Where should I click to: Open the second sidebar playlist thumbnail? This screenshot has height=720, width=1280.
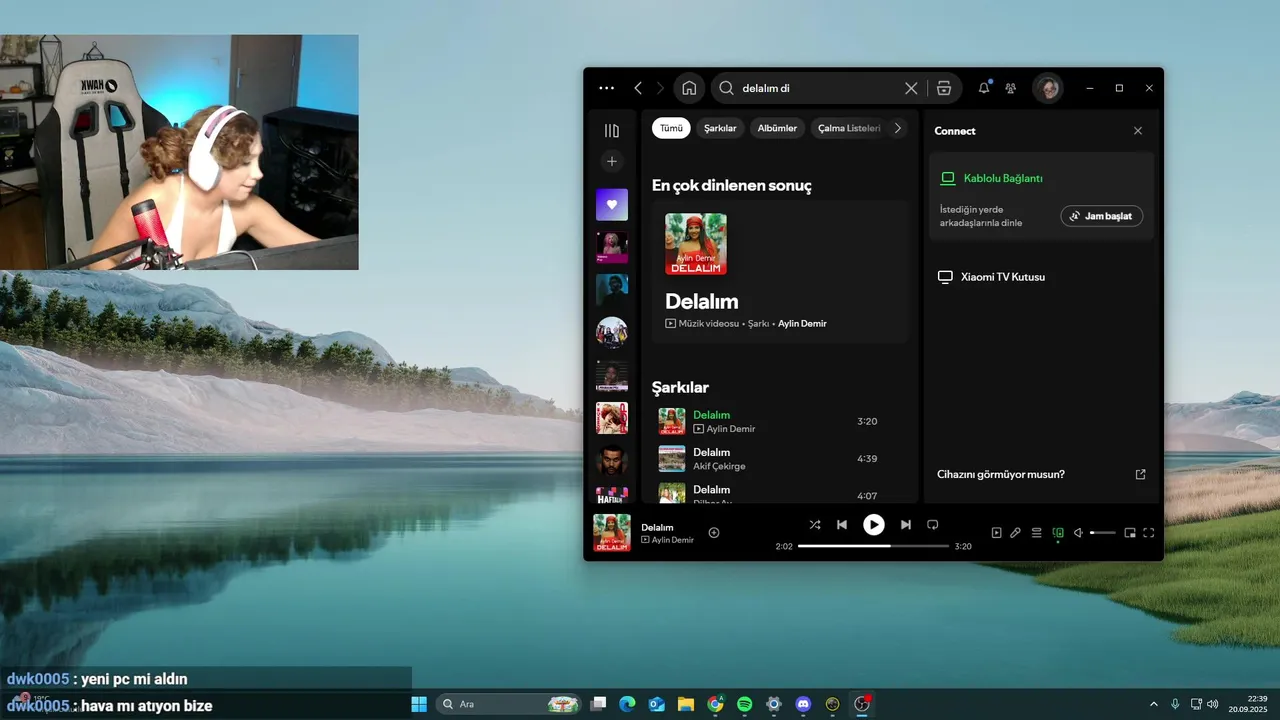point(612,247)
